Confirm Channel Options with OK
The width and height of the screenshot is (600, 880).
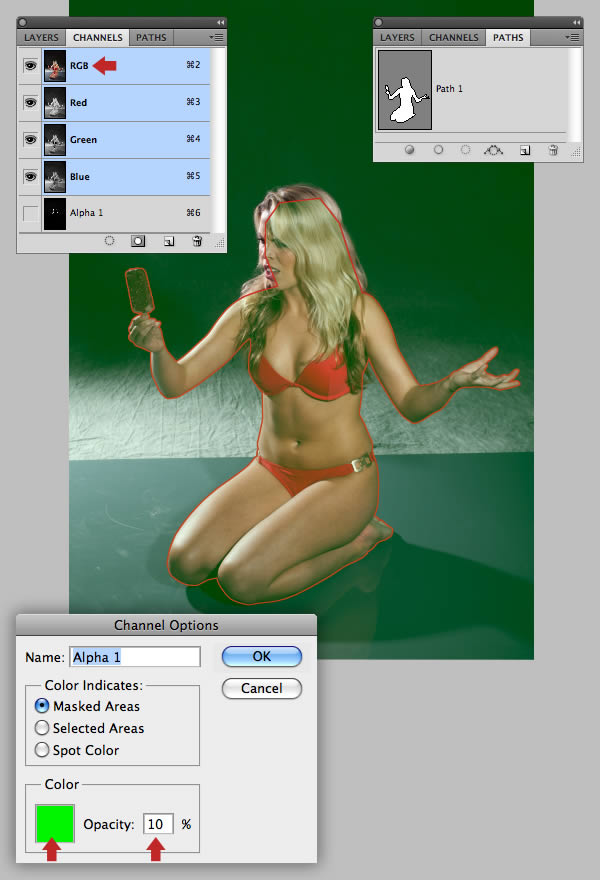click(262, 656)
